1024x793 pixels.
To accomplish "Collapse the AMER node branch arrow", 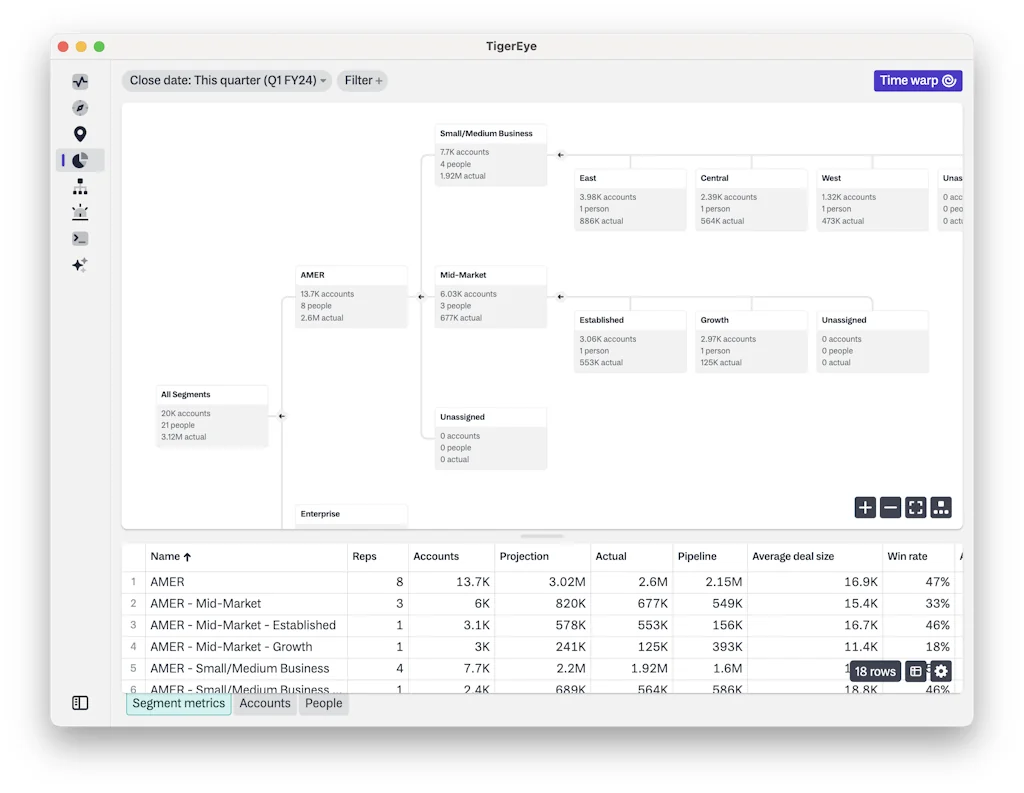I will point(421,296).
